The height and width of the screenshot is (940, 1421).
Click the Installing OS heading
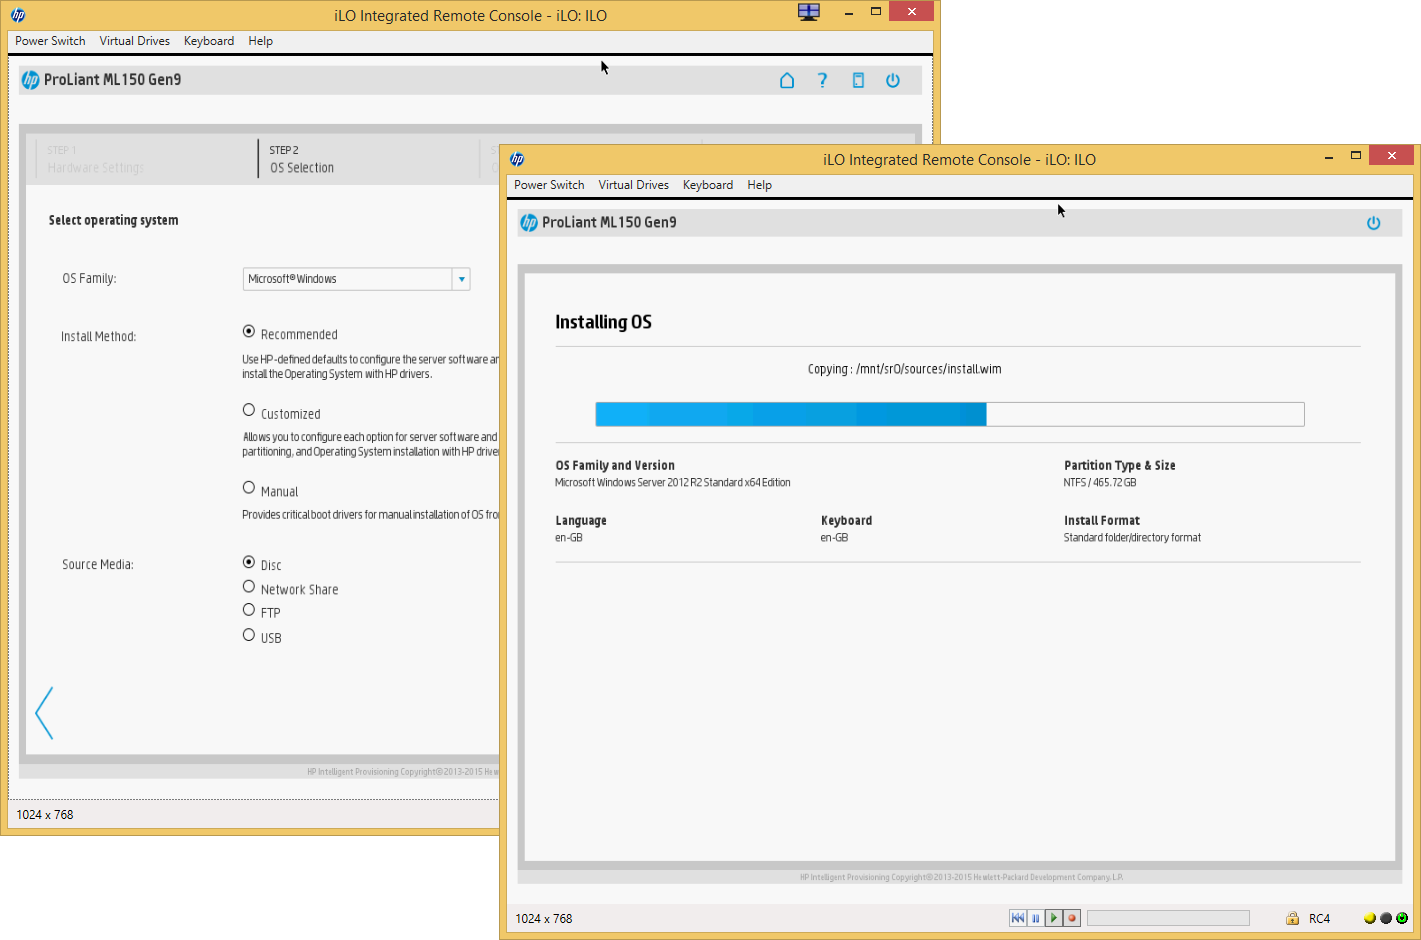604,322
